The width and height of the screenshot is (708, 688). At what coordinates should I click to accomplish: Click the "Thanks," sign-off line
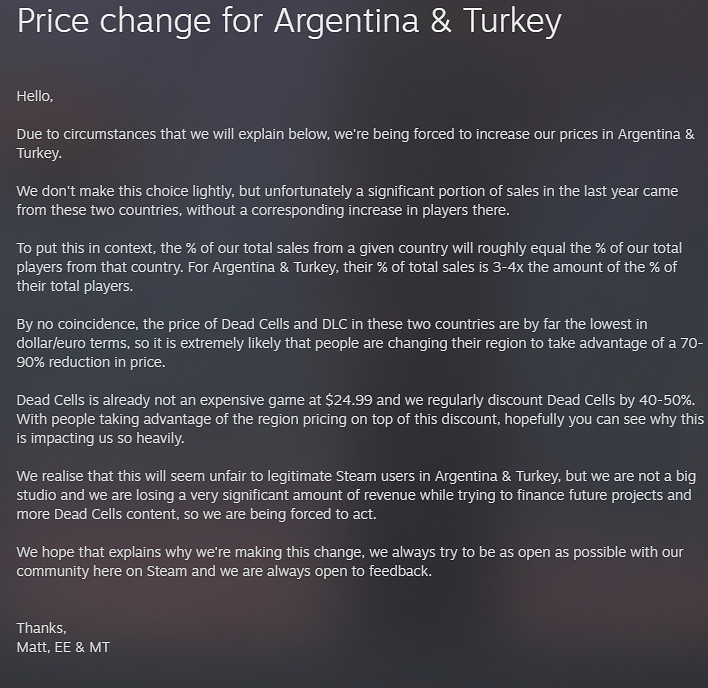(x=42, y=628)
